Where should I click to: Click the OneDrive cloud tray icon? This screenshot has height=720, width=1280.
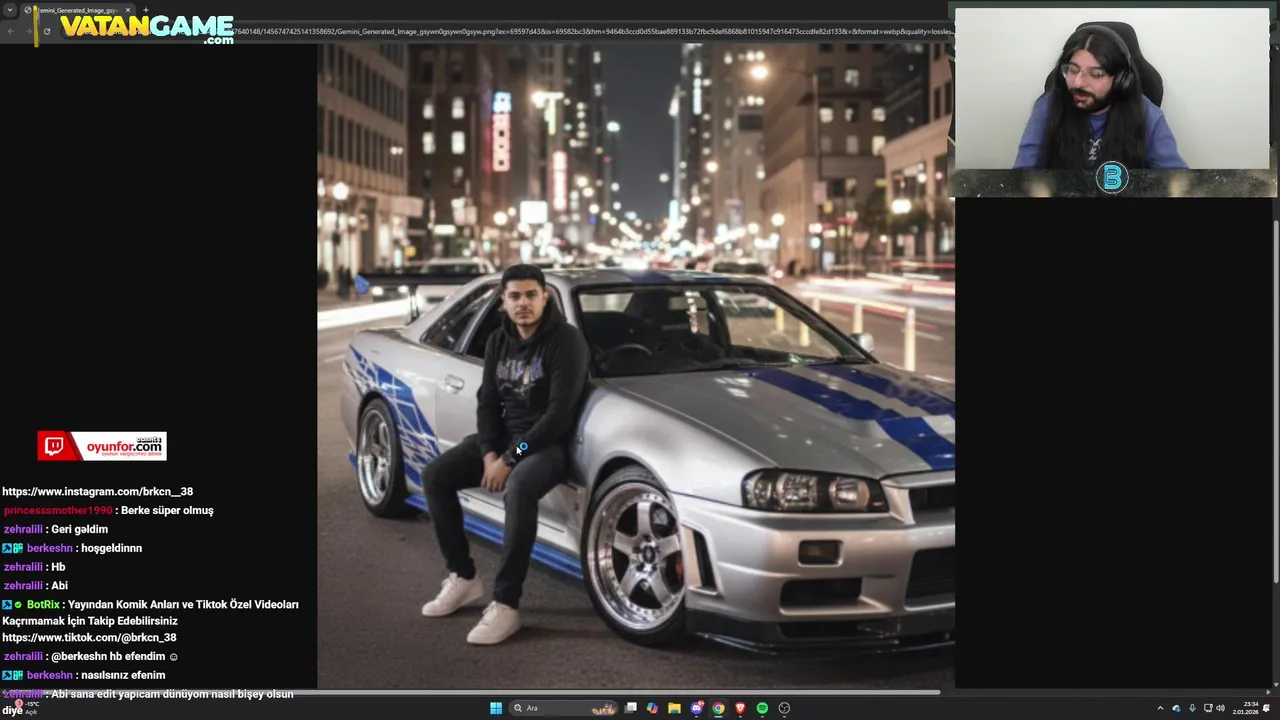pyautogui.click(x=1176, y=708)
